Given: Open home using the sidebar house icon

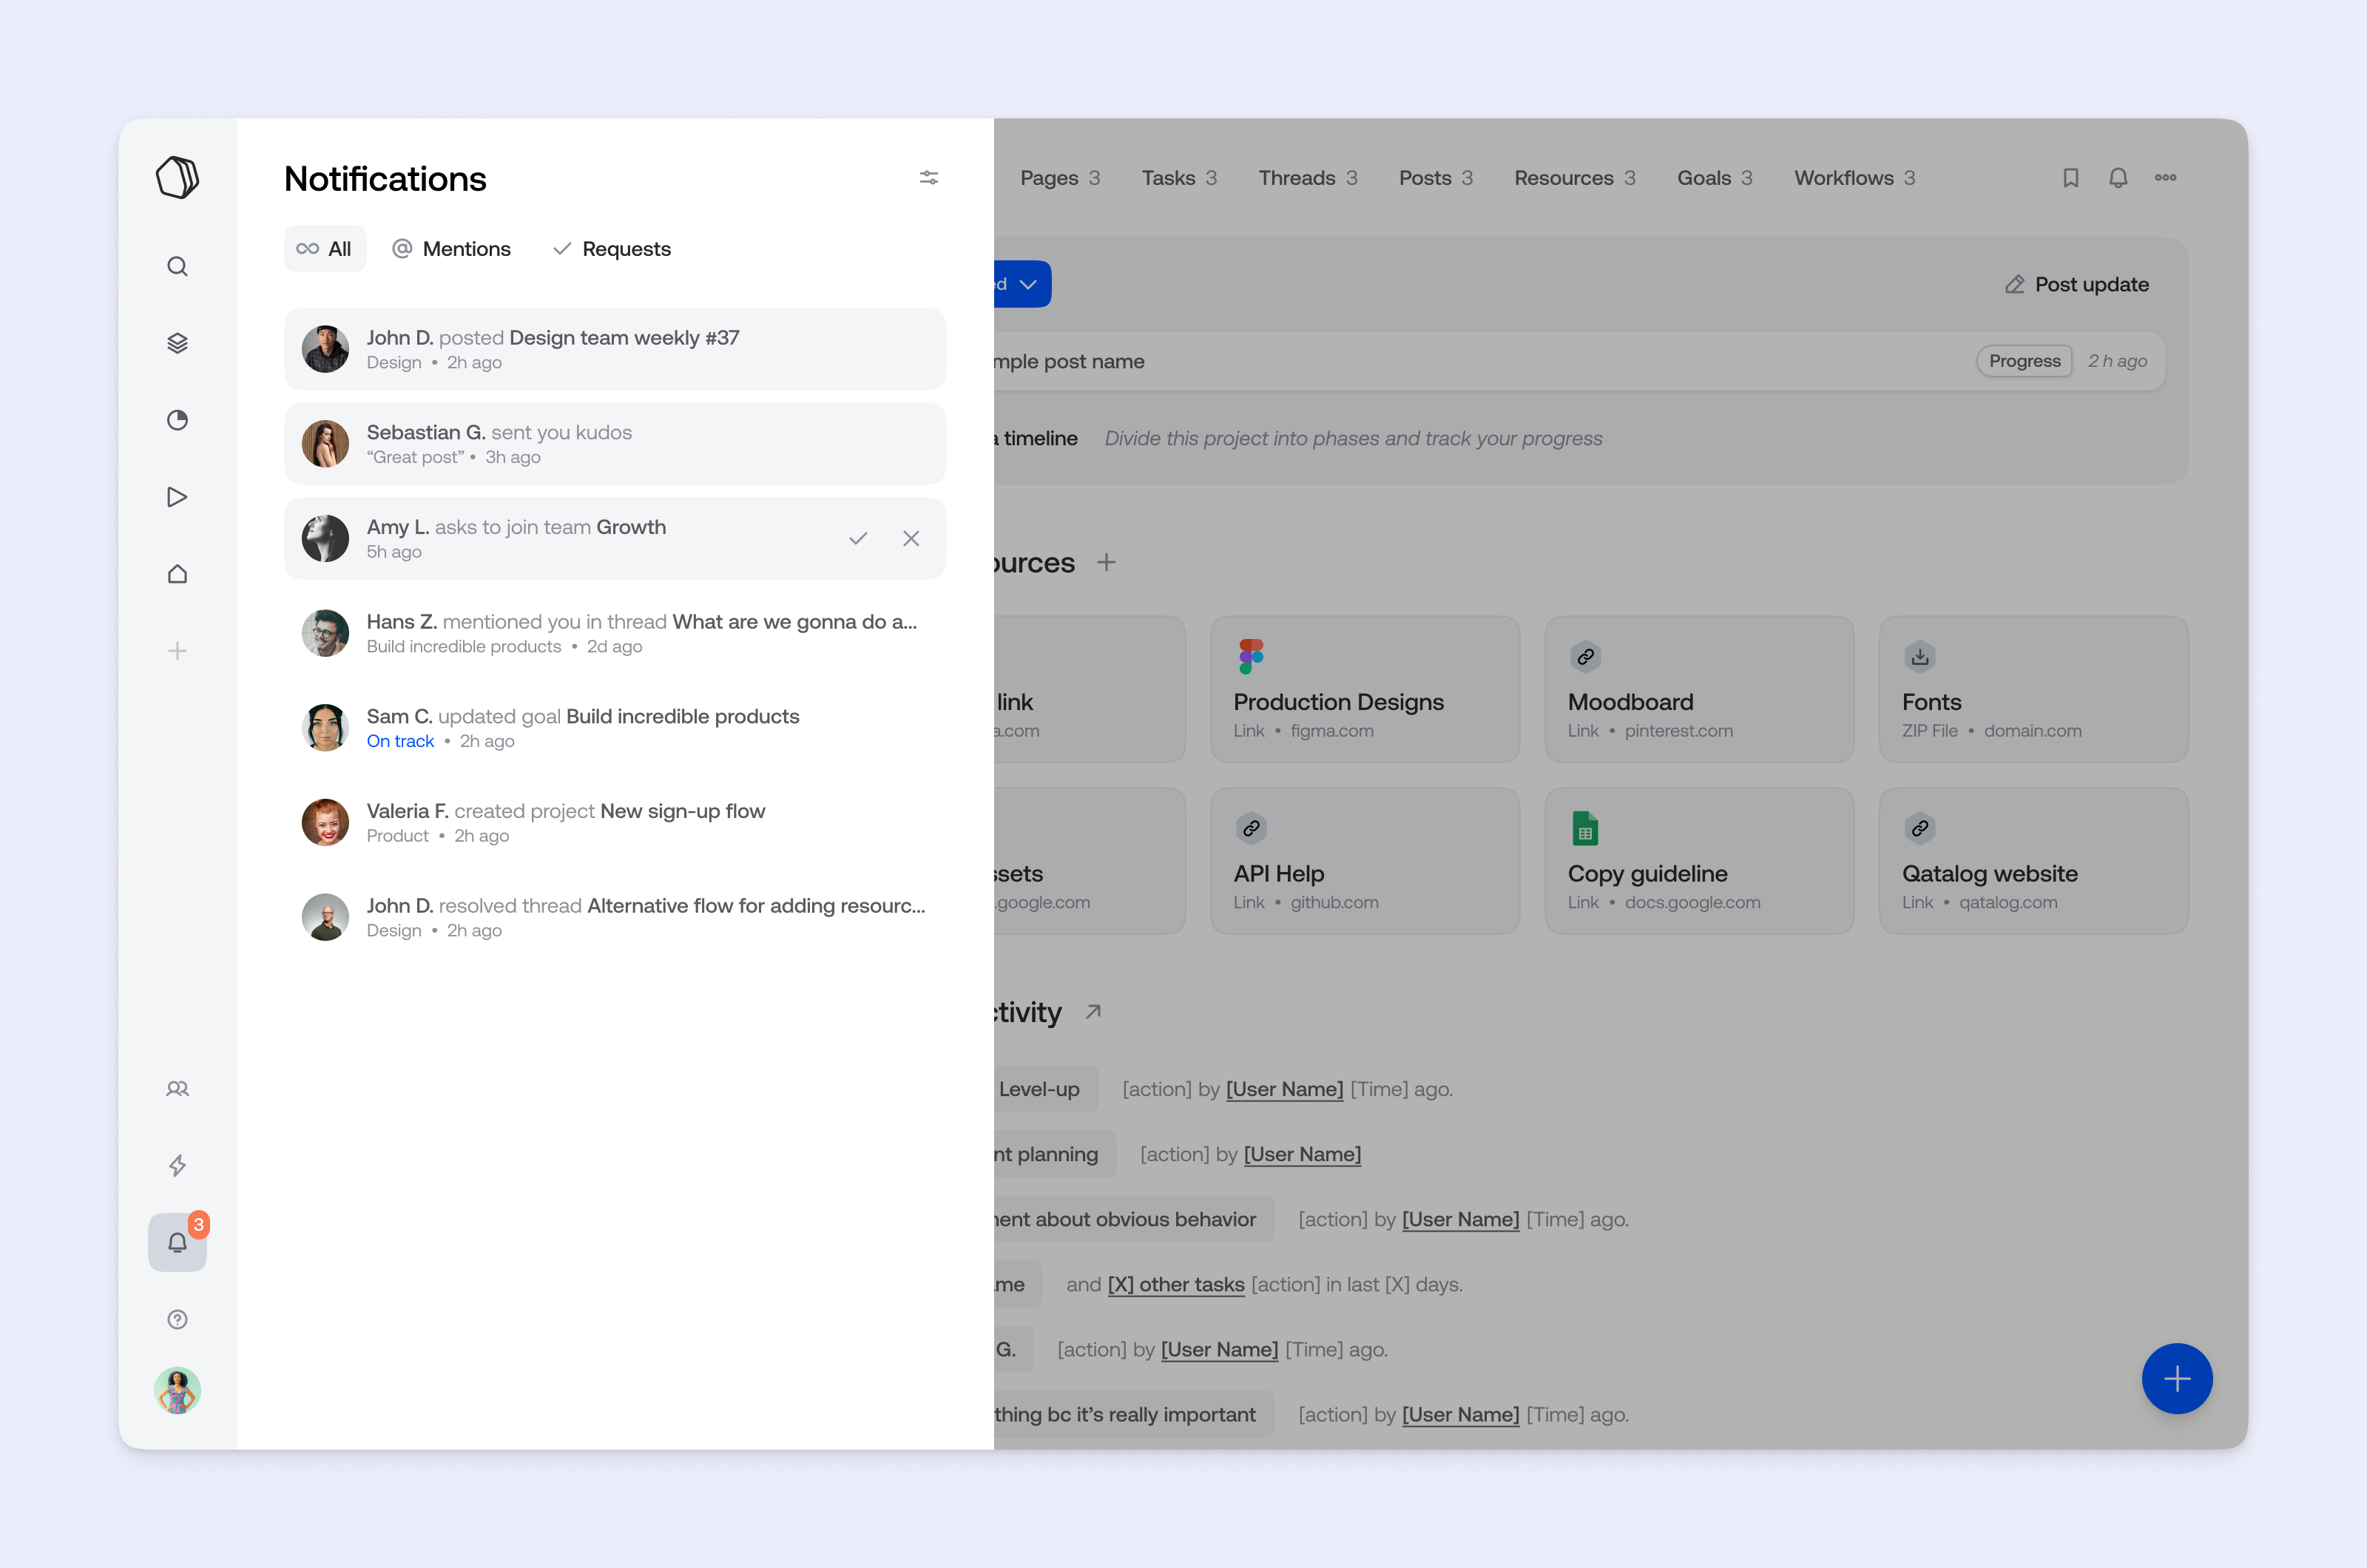Looking at the screenshot, I should point(177,573).
